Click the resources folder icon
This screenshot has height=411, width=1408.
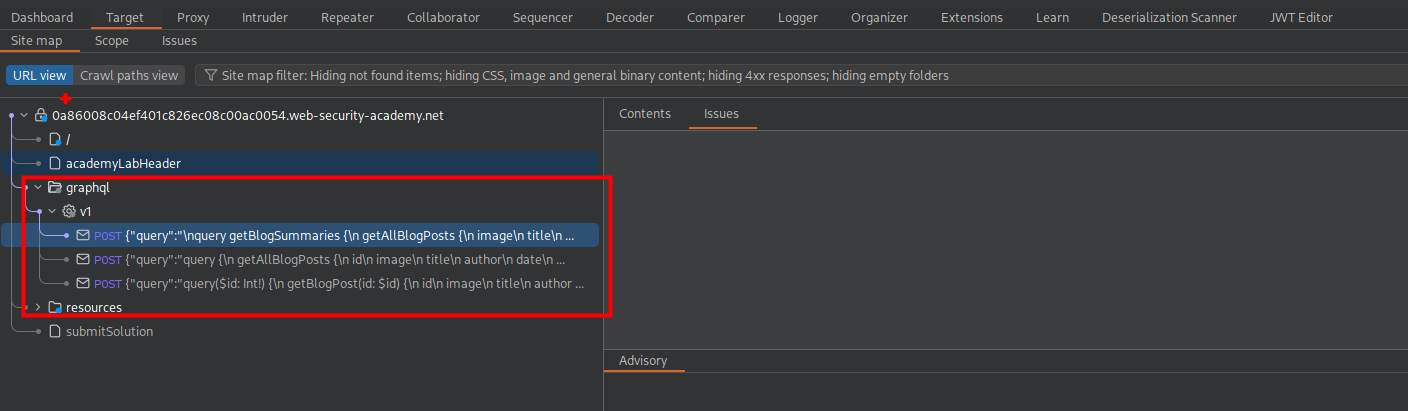tap(55, 307)
